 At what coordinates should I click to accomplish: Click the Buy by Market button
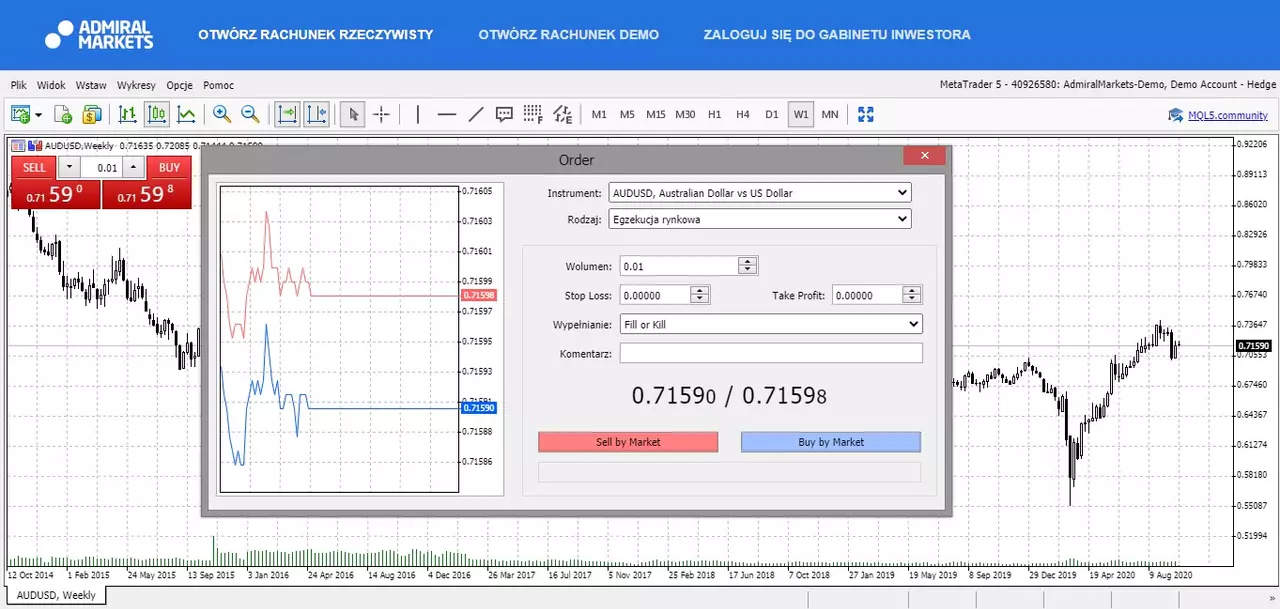coord(831,442)
